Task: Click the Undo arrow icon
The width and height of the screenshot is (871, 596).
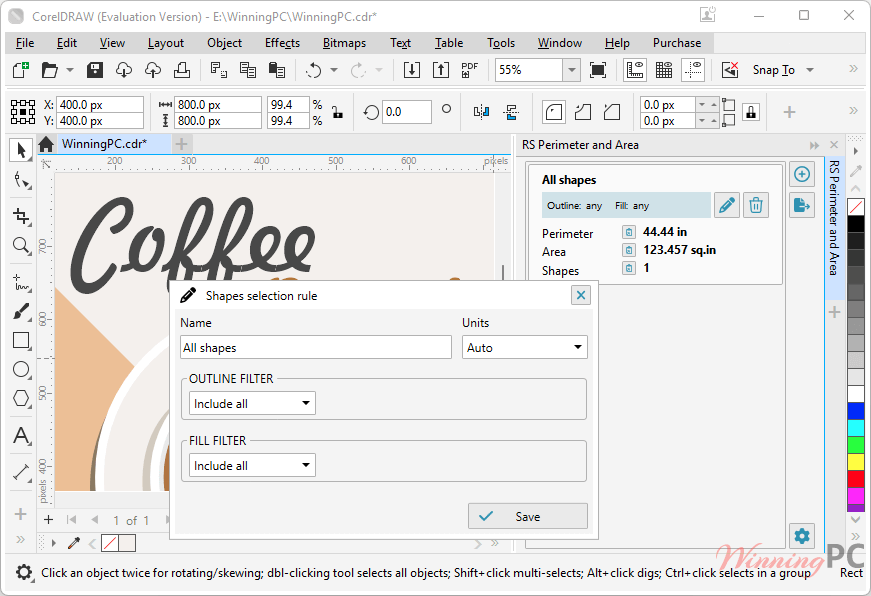Action: pos(314,70)
